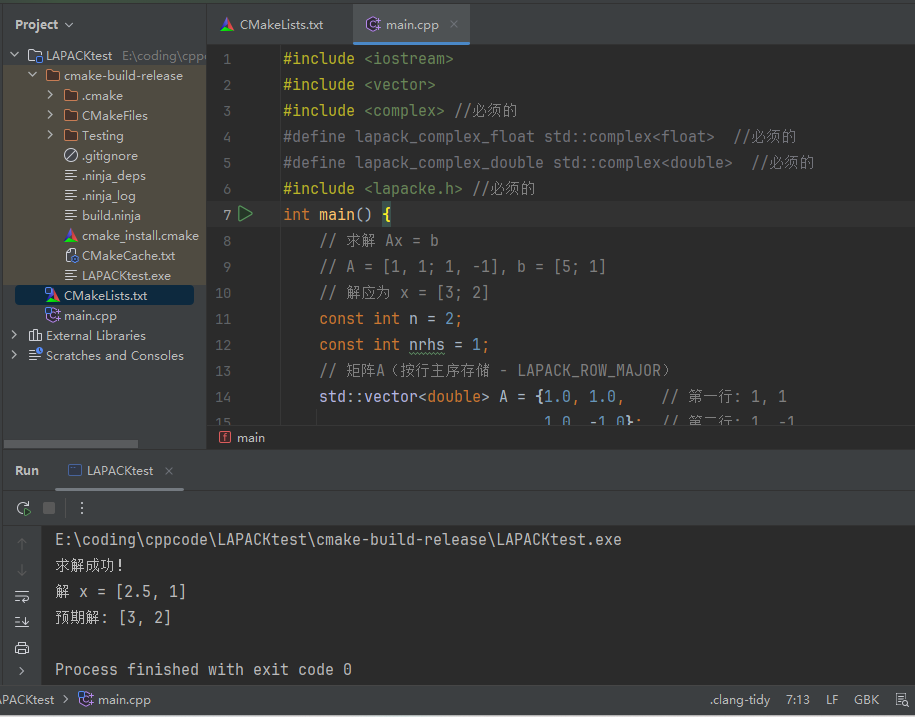Click line number 1 in the gutter
This screenshot has height=717, width=915.
pos(226,59)
